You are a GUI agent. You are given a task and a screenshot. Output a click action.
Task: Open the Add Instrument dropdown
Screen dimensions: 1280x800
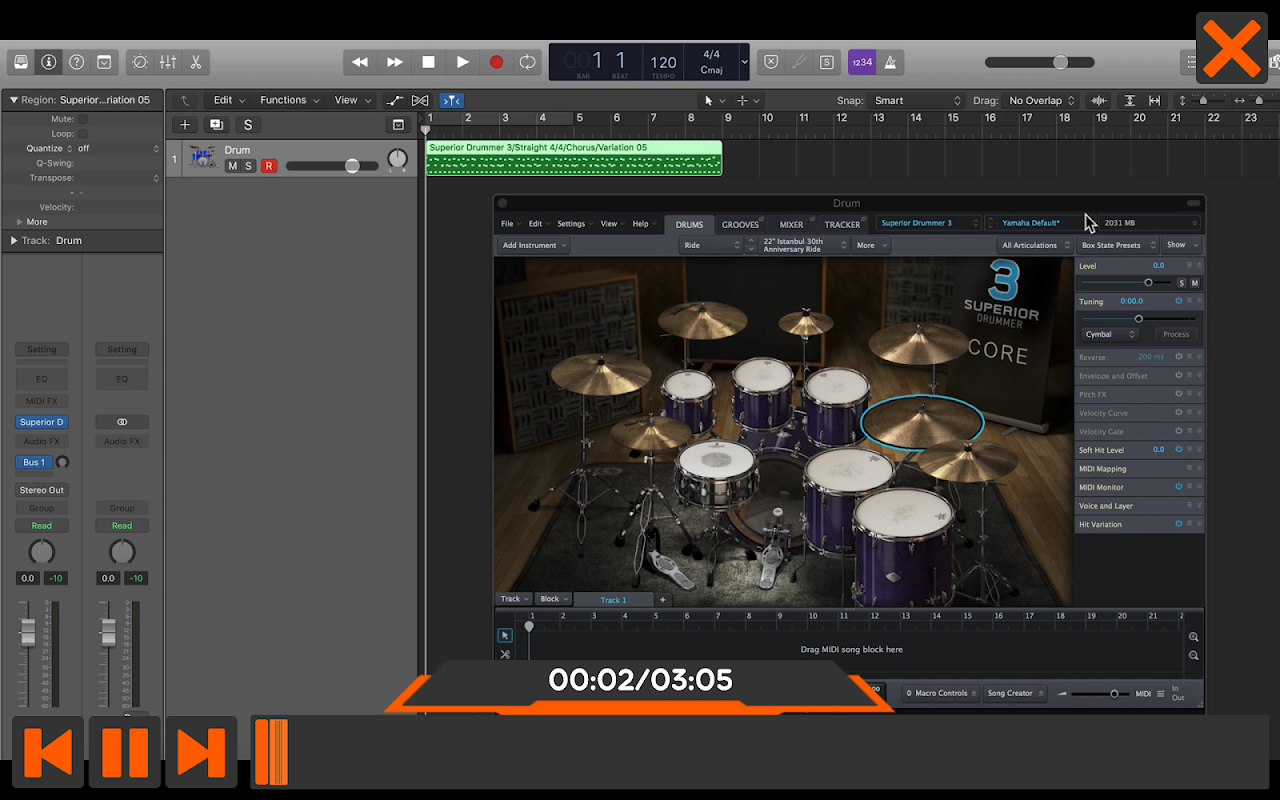(534, 245)
